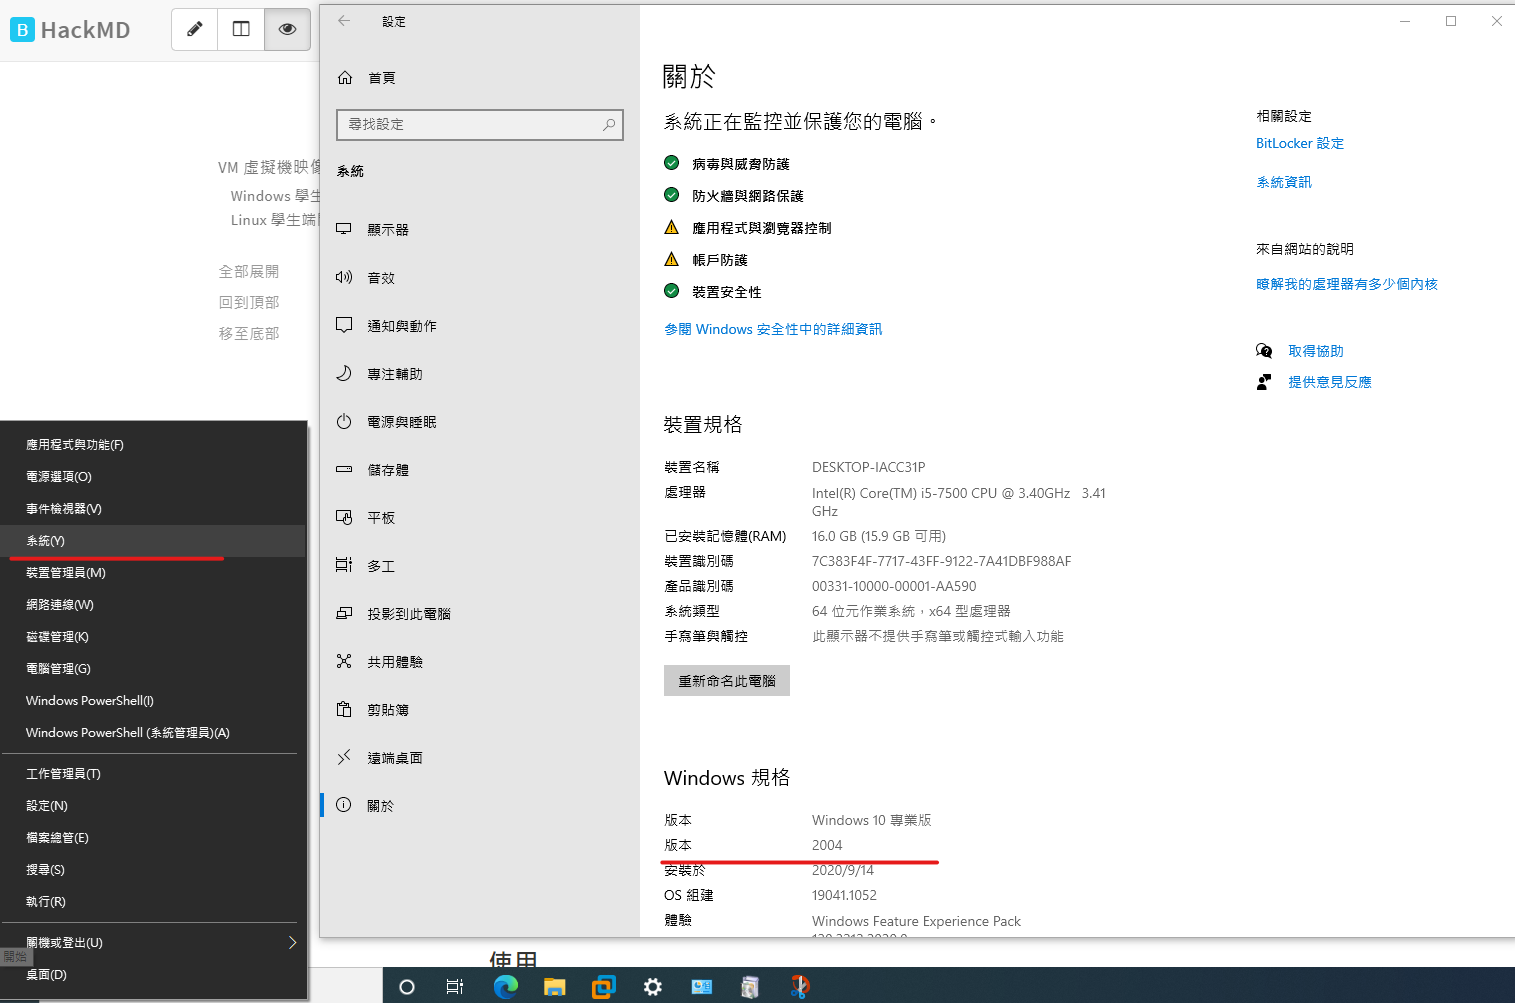Switch HackMD to edit mode with pencil icon
This screenshot has width=1515, height=1003.
[x=195, y=29]
